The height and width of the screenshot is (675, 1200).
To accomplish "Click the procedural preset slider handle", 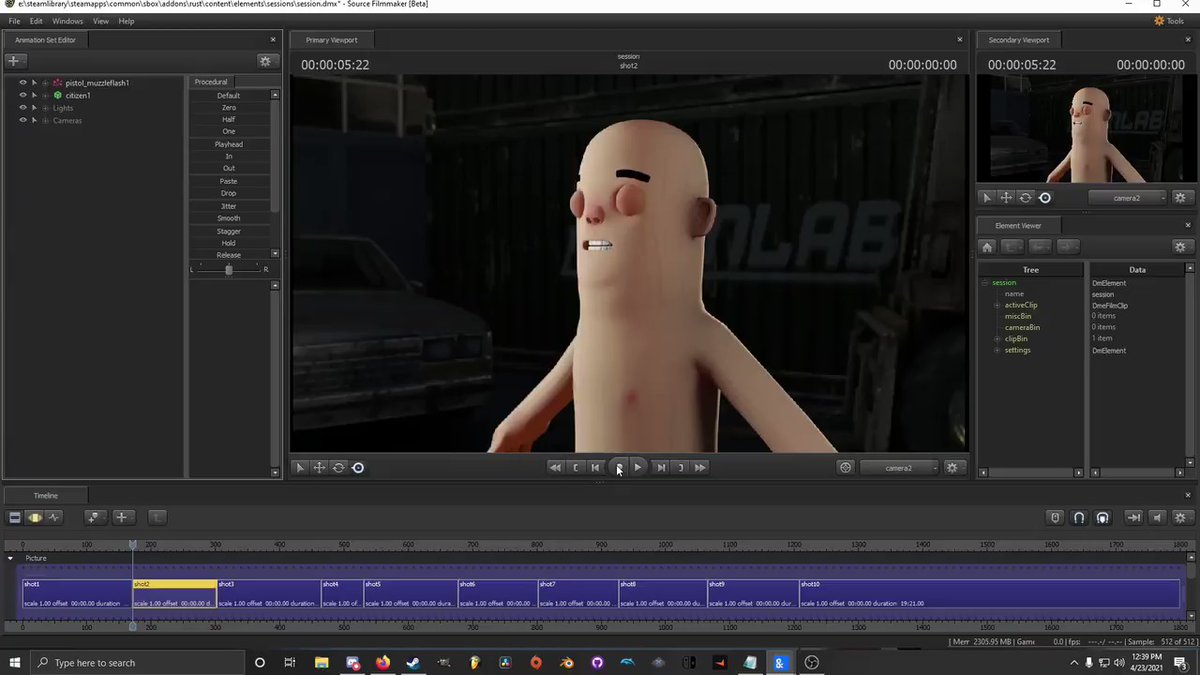I will pyautogui.click(x=229, y=270).
